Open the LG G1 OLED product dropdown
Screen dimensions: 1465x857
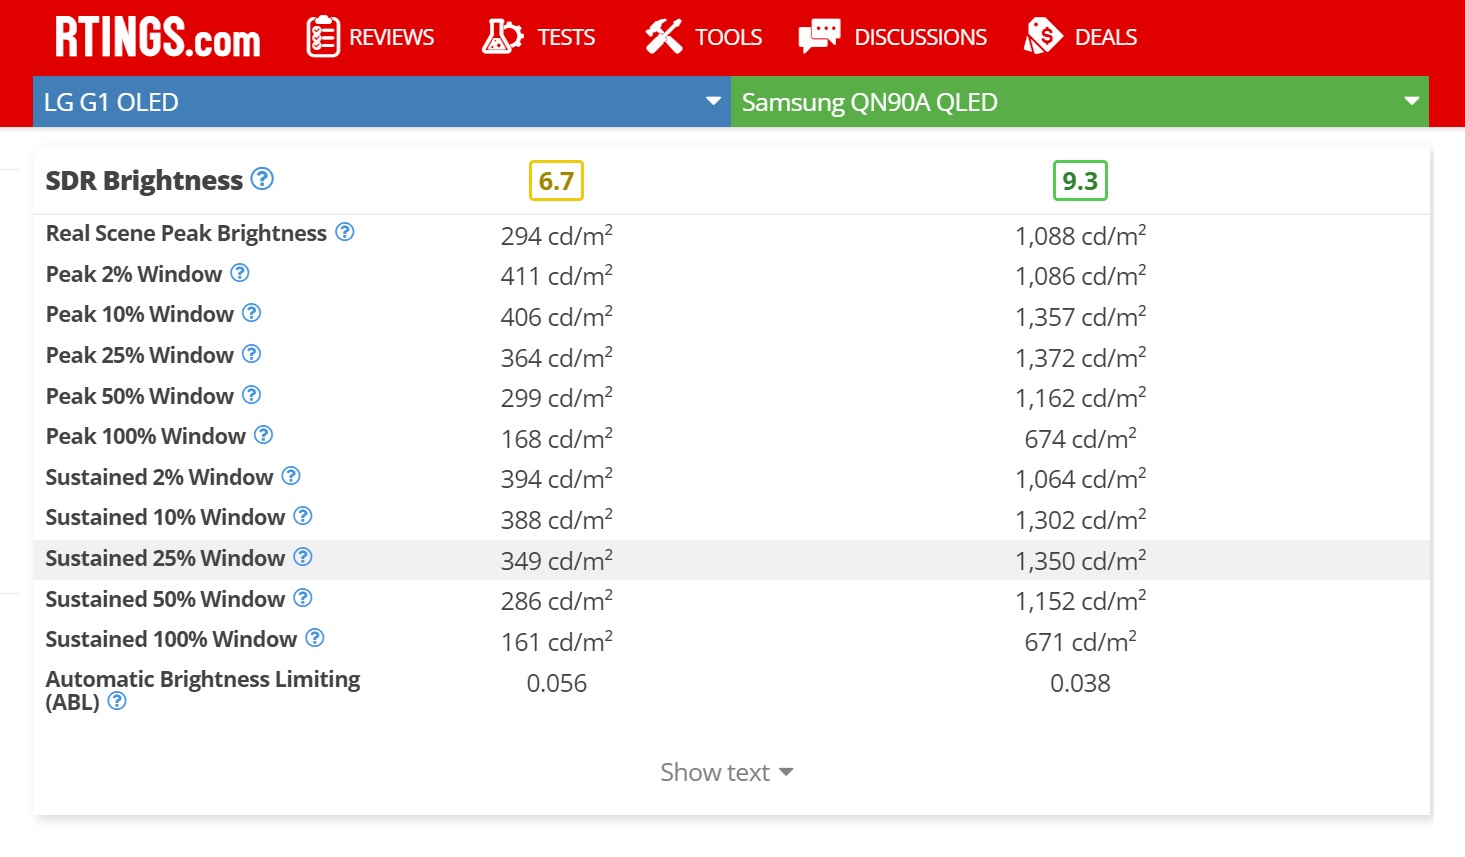click(382, 102)
